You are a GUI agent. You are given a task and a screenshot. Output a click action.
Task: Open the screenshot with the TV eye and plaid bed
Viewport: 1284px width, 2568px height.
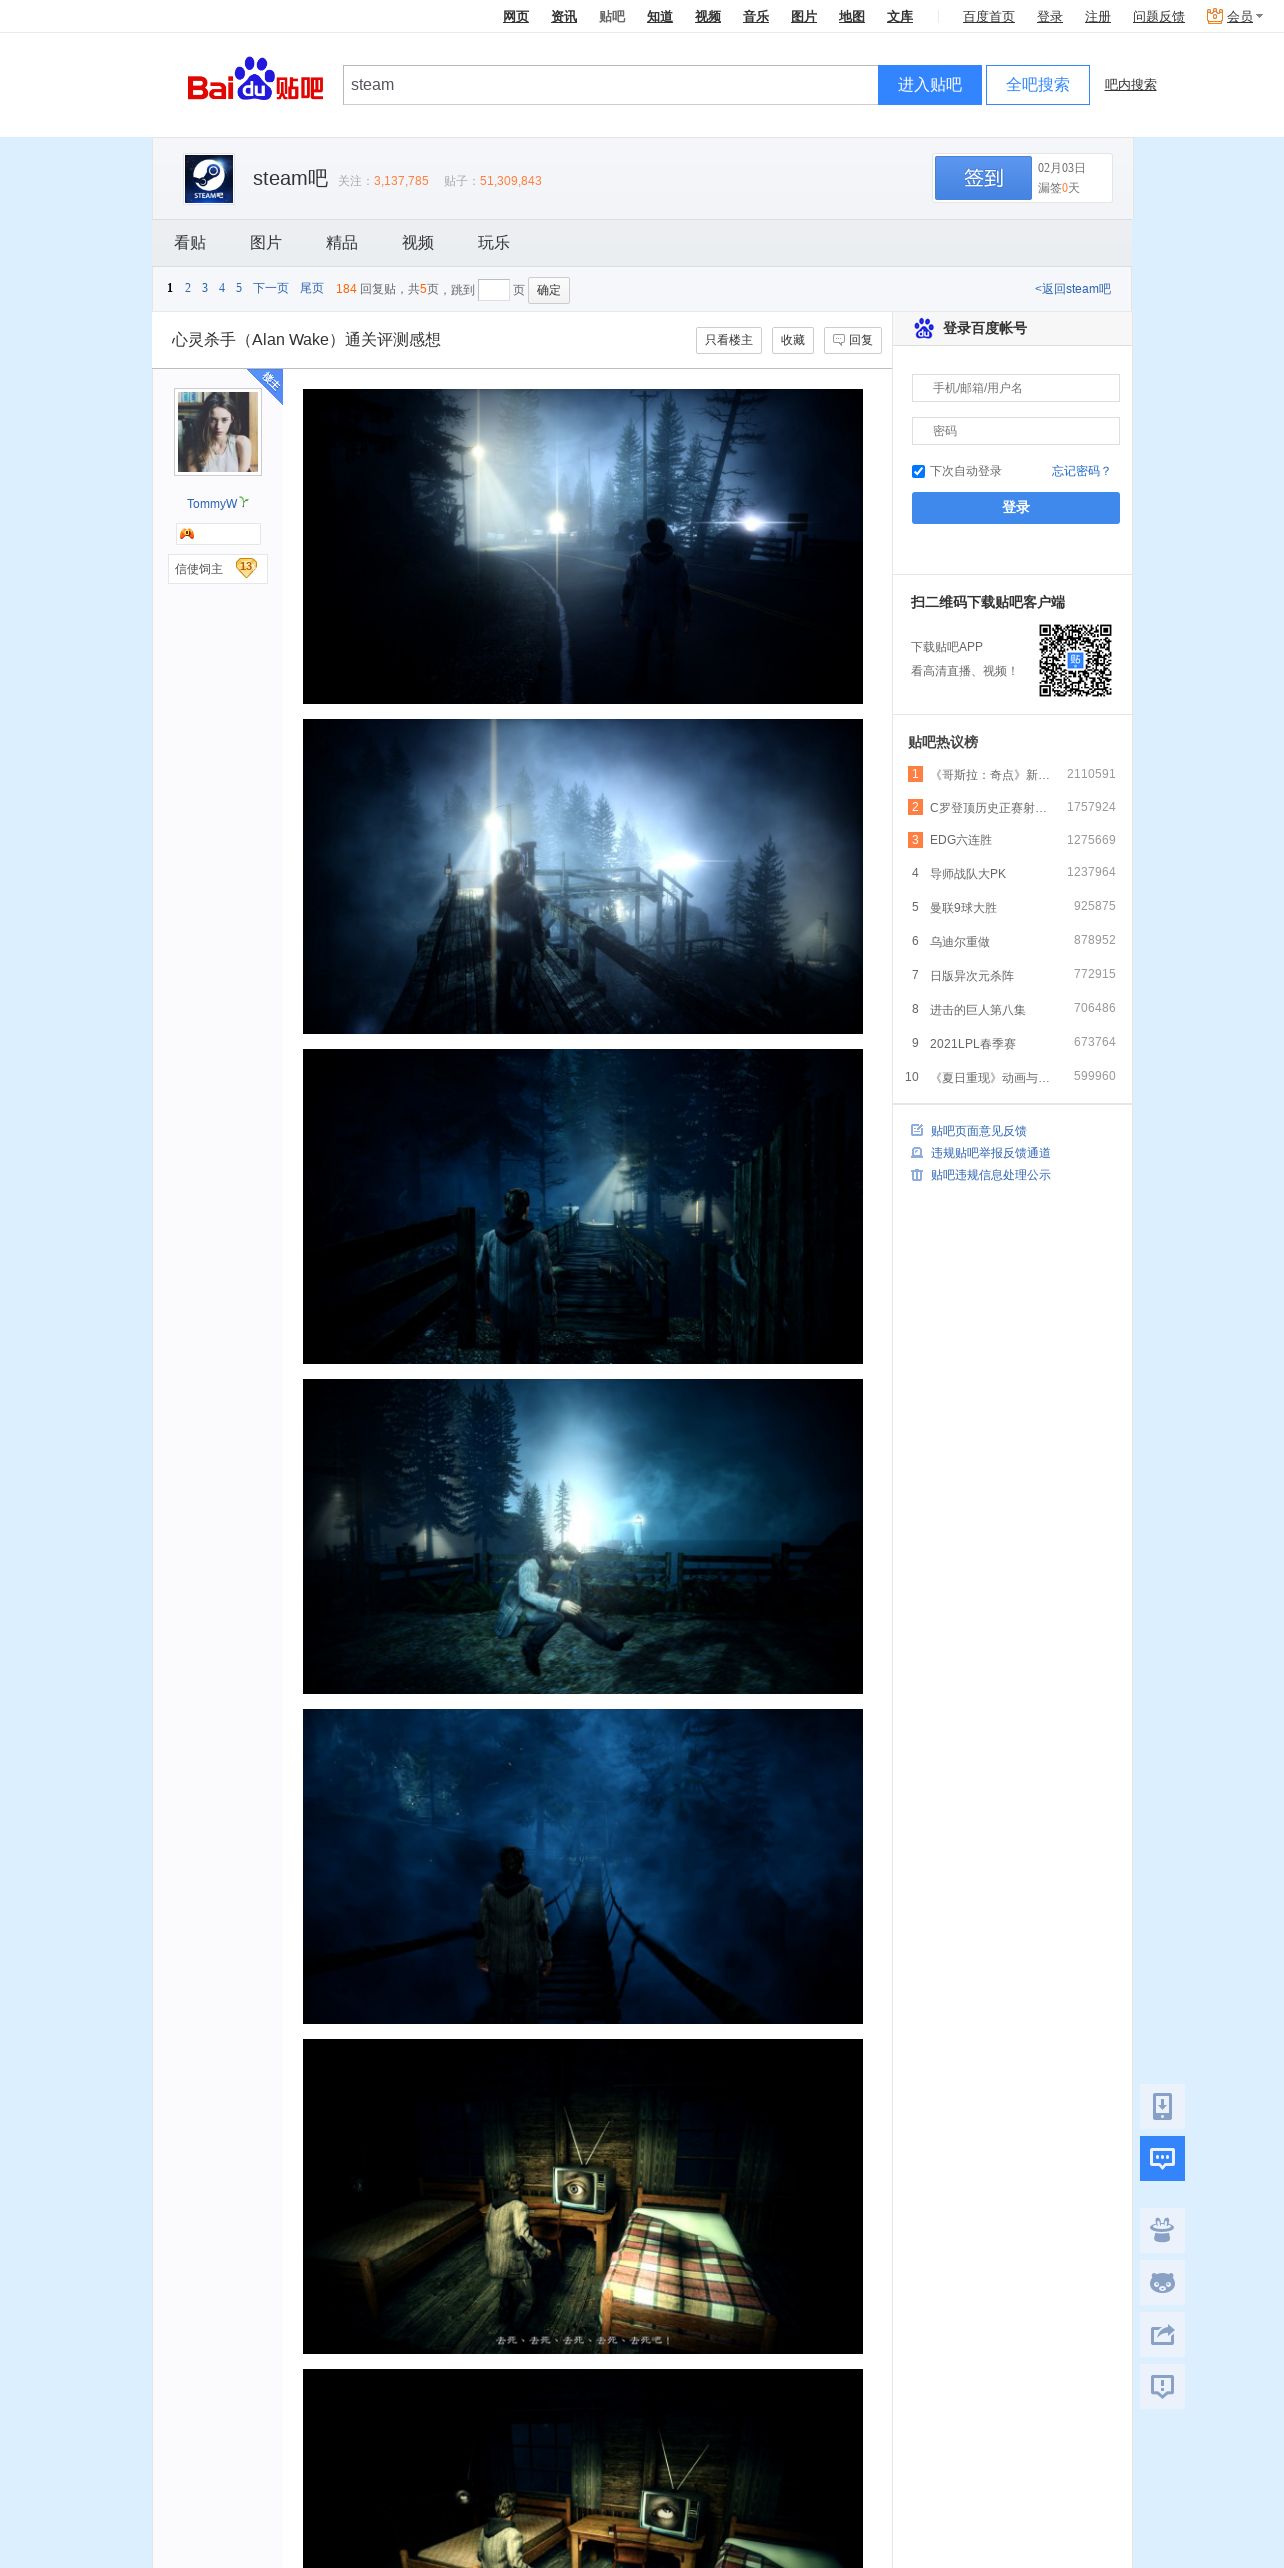[x=583, y=2196]
